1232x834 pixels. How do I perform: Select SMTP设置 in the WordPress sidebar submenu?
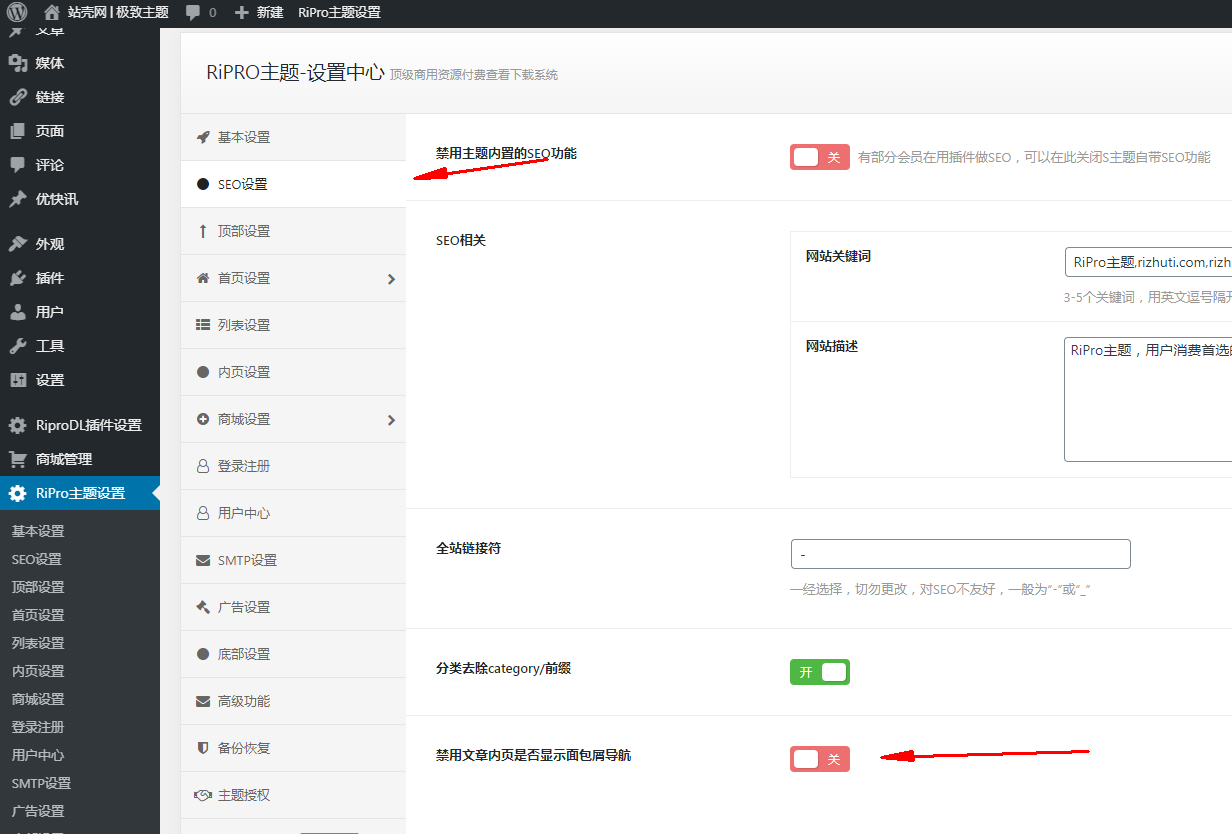[x=41, y=783]
